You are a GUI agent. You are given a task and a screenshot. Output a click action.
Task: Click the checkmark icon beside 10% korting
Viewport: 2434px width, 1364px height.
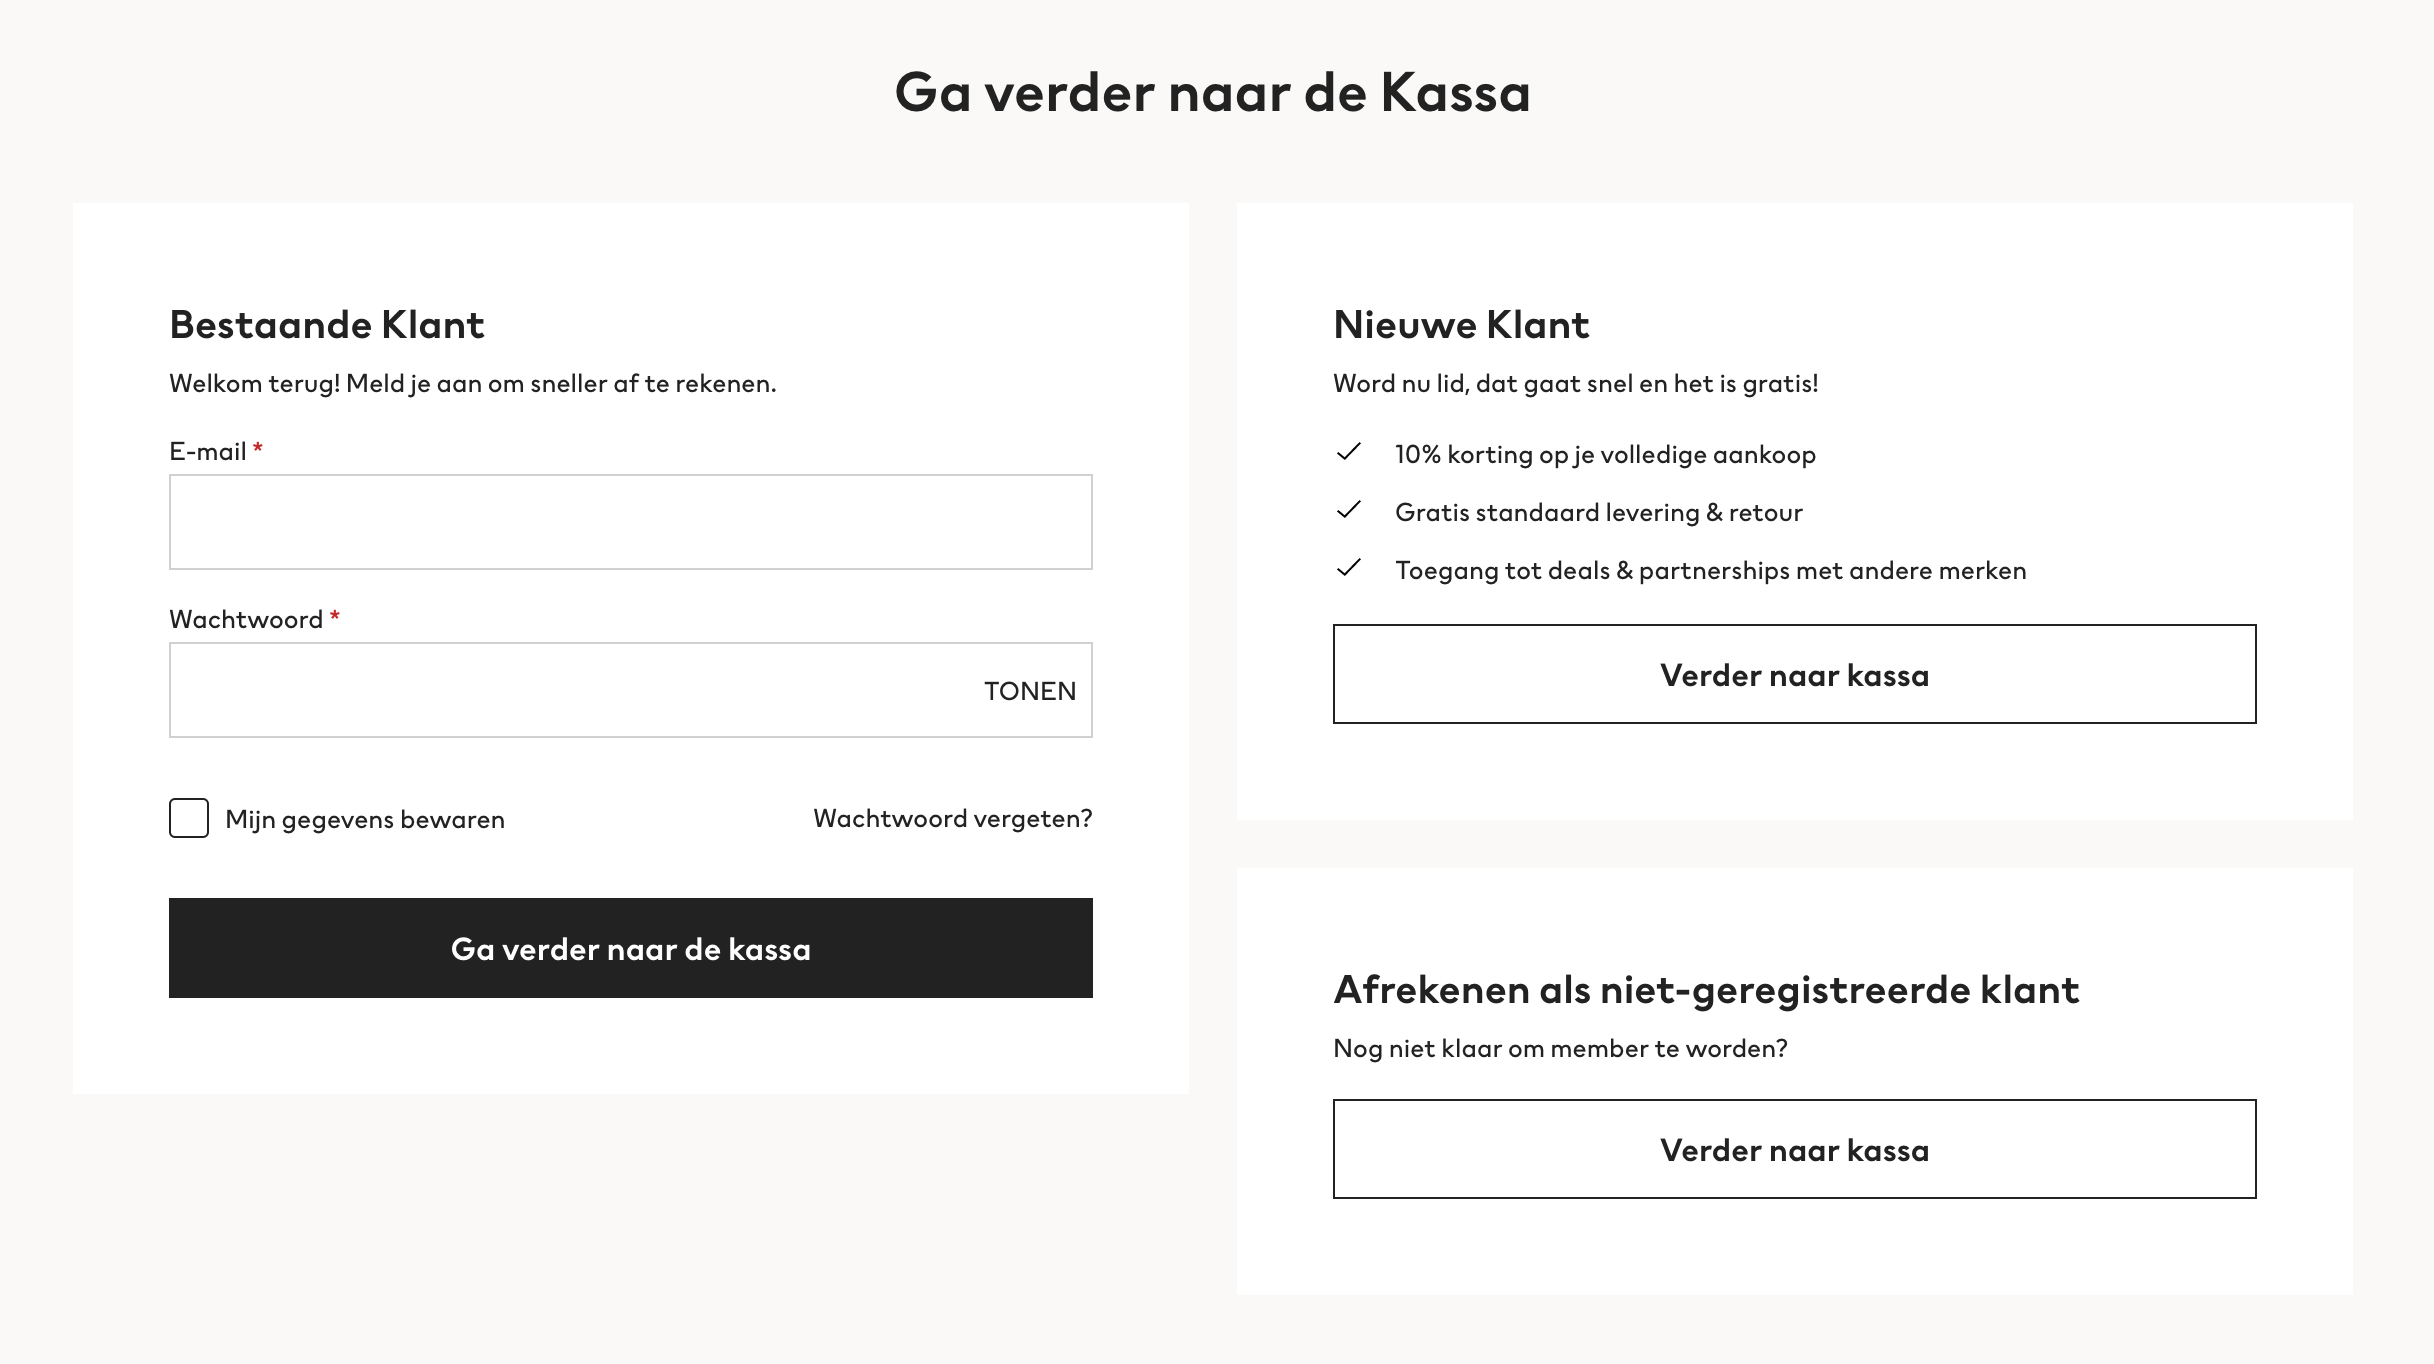coord(1348,452)
